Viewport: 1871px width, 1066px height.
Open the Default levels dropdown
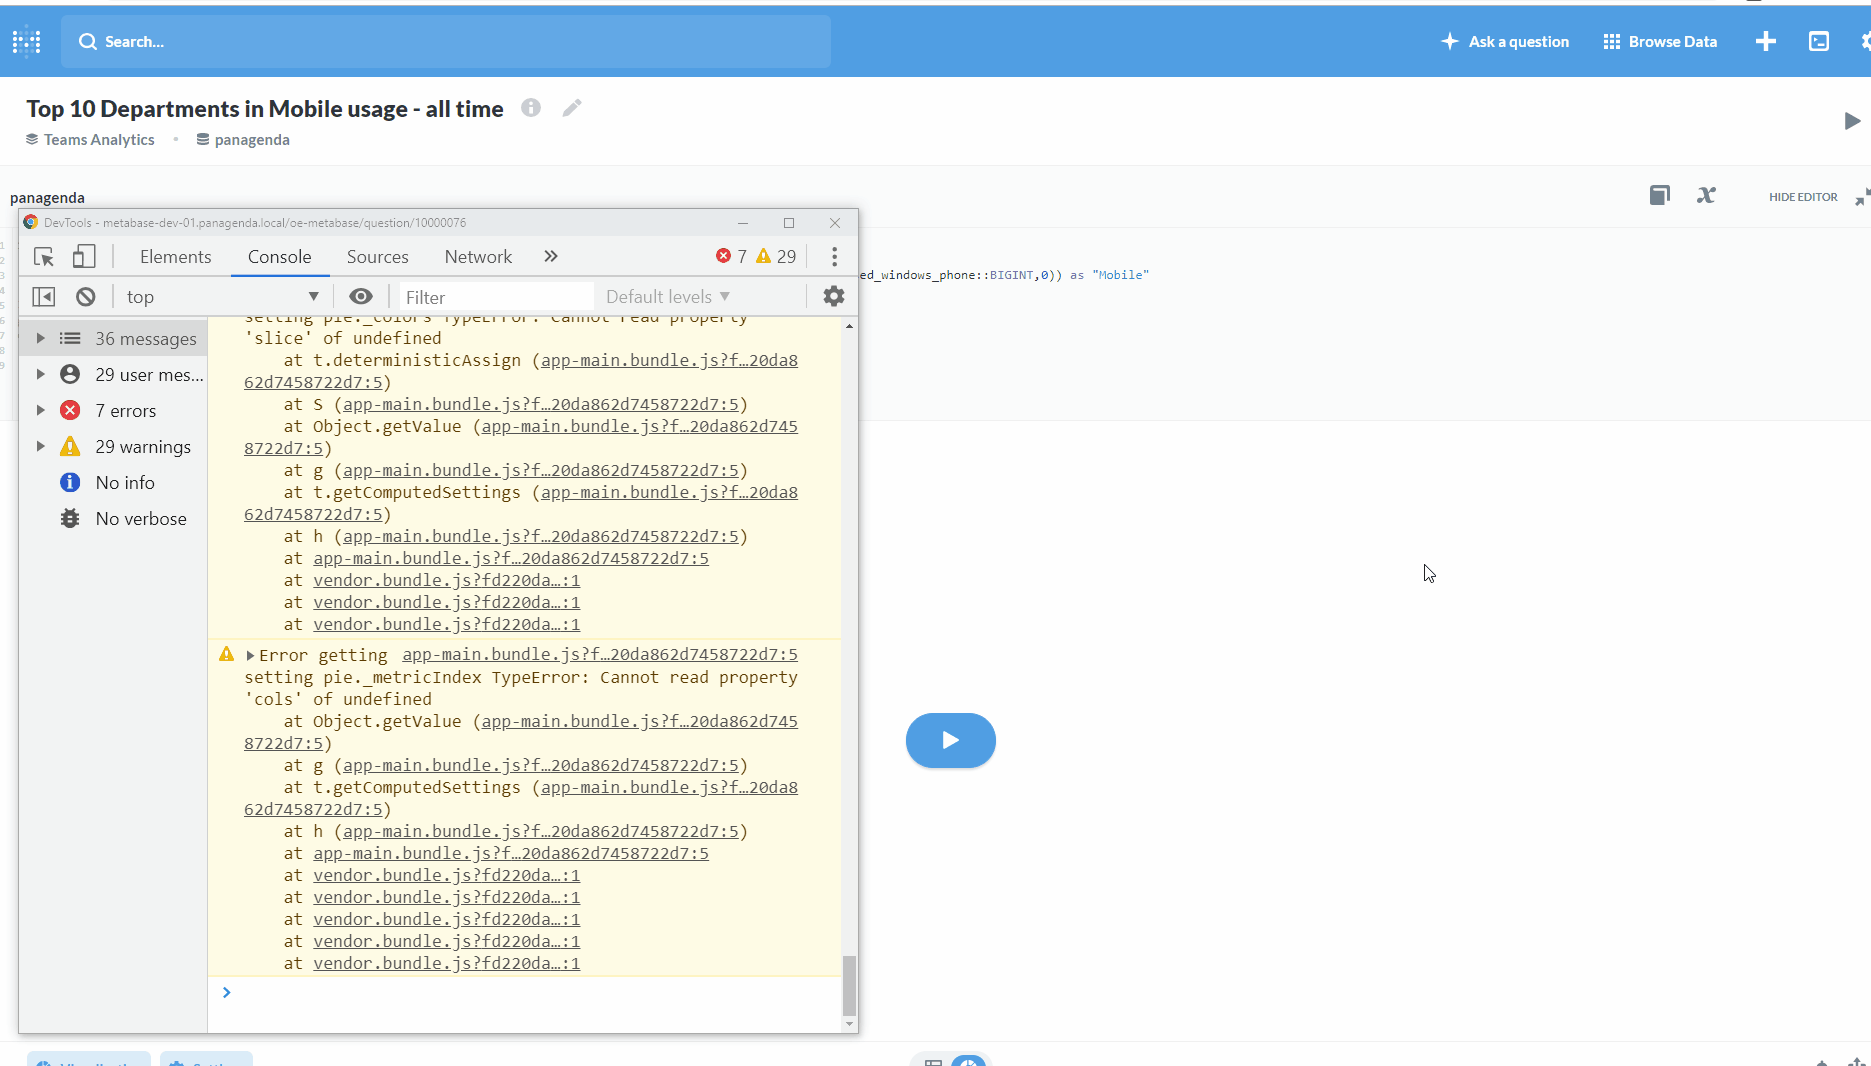click(x=667, y=296)
